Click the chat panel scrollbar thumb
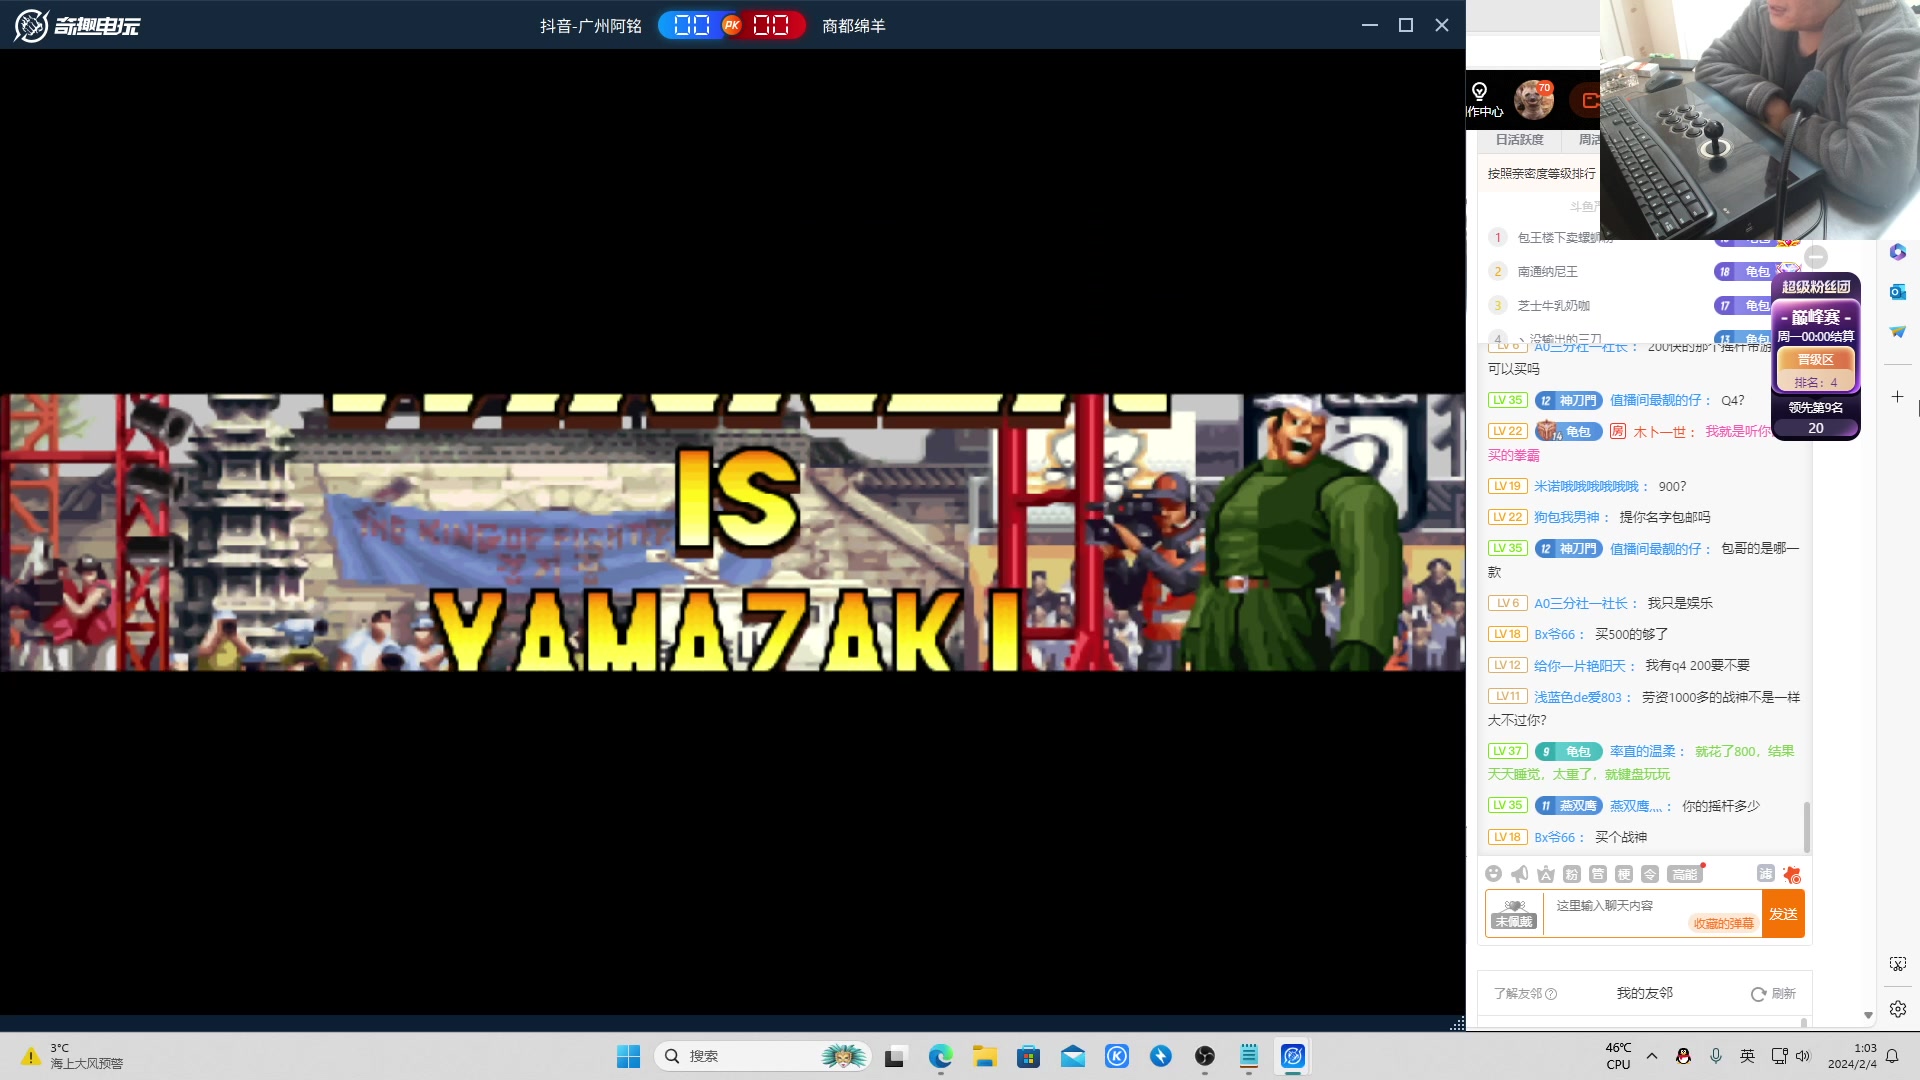The image size is (1920, 1080). 1806,827
